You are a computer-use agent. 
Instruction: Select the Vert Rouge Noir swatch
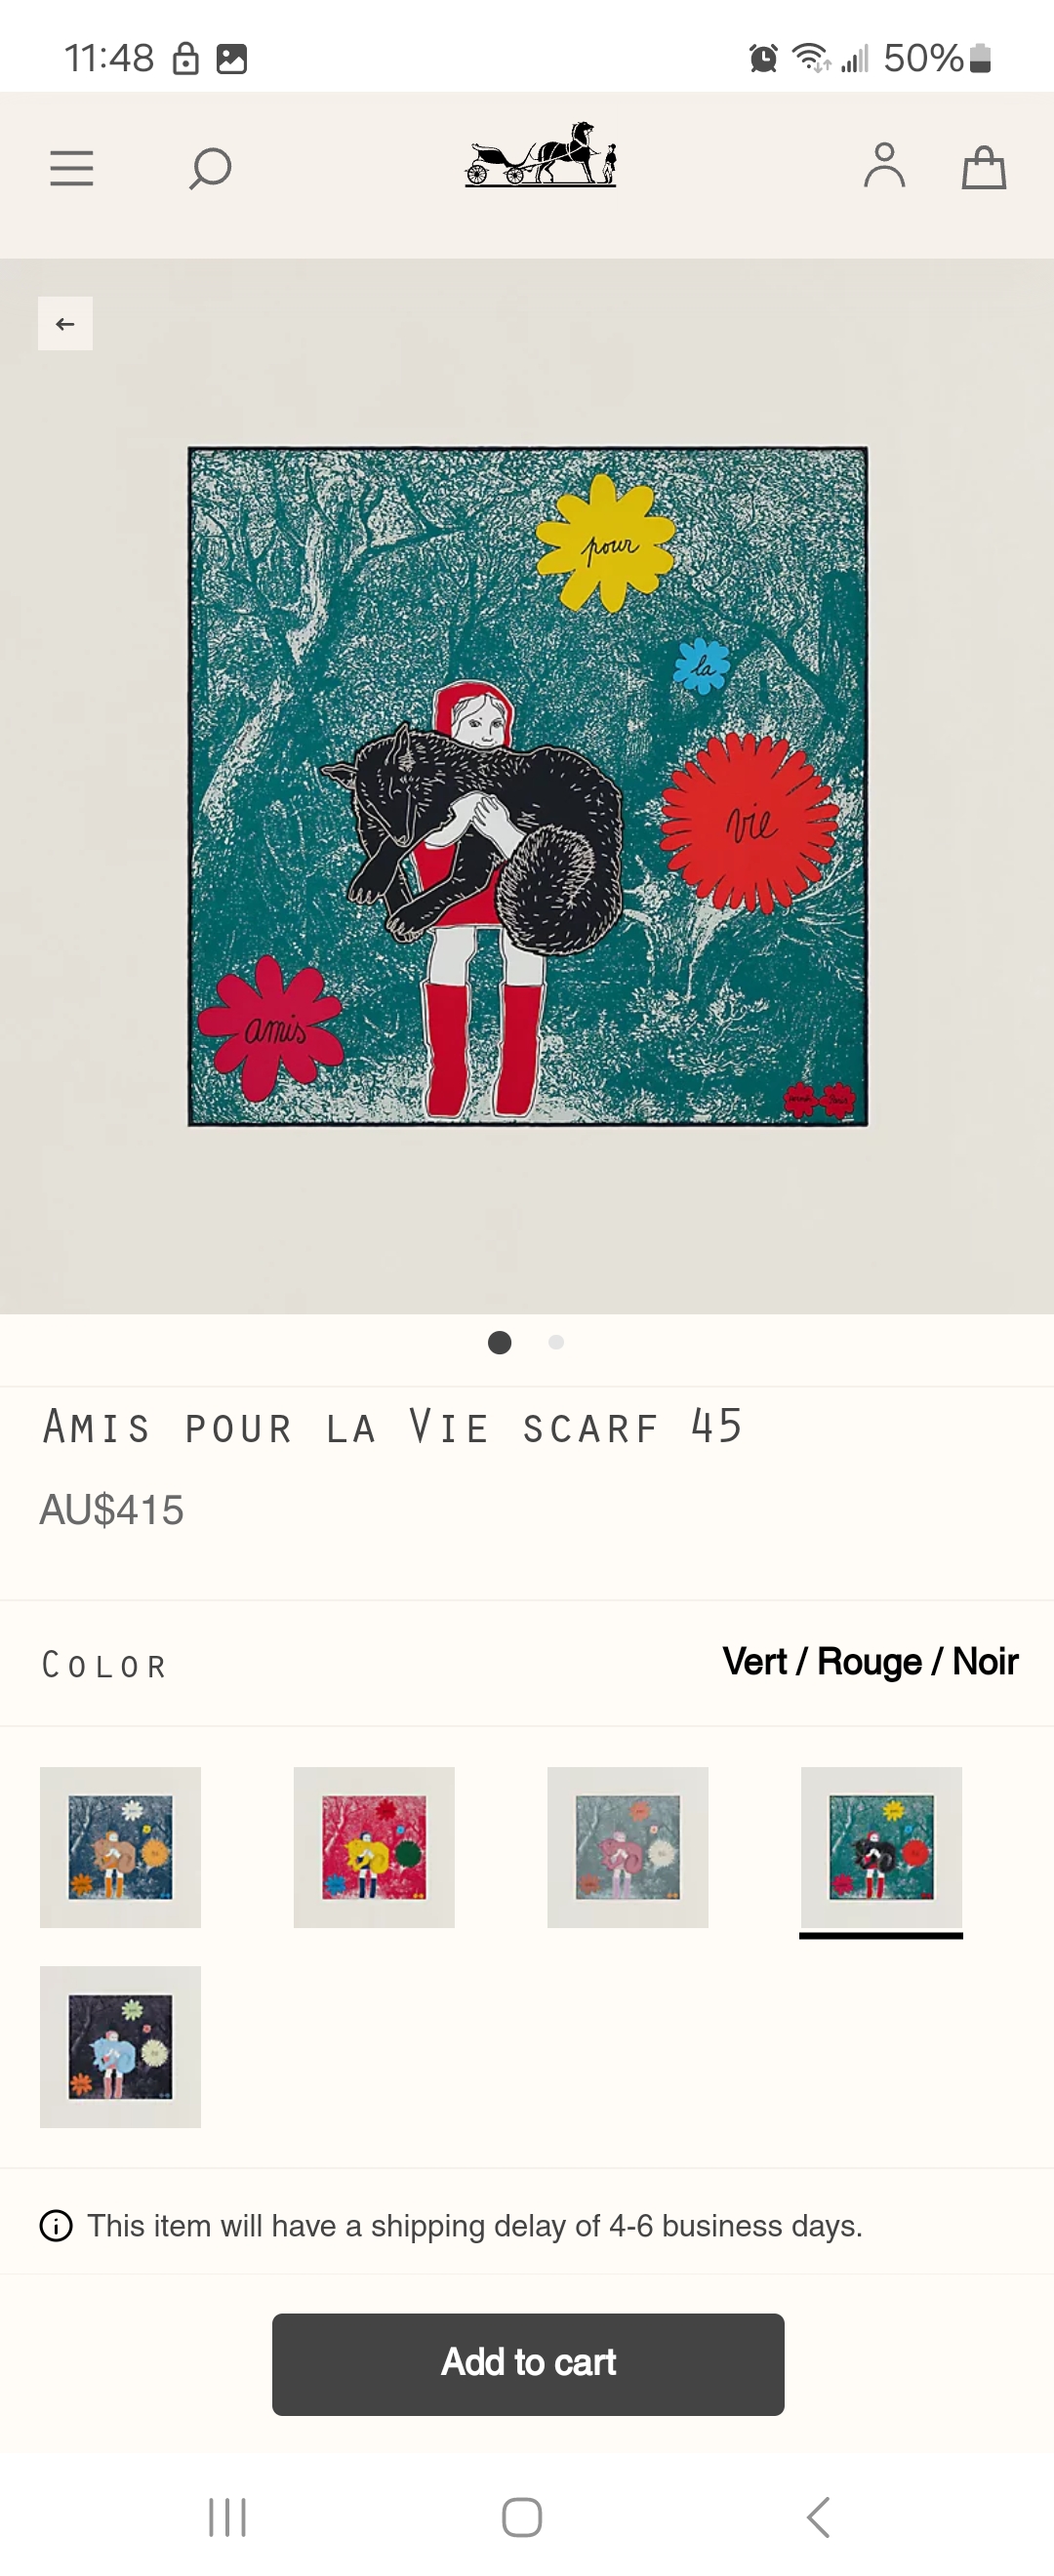pos(881,1847)
